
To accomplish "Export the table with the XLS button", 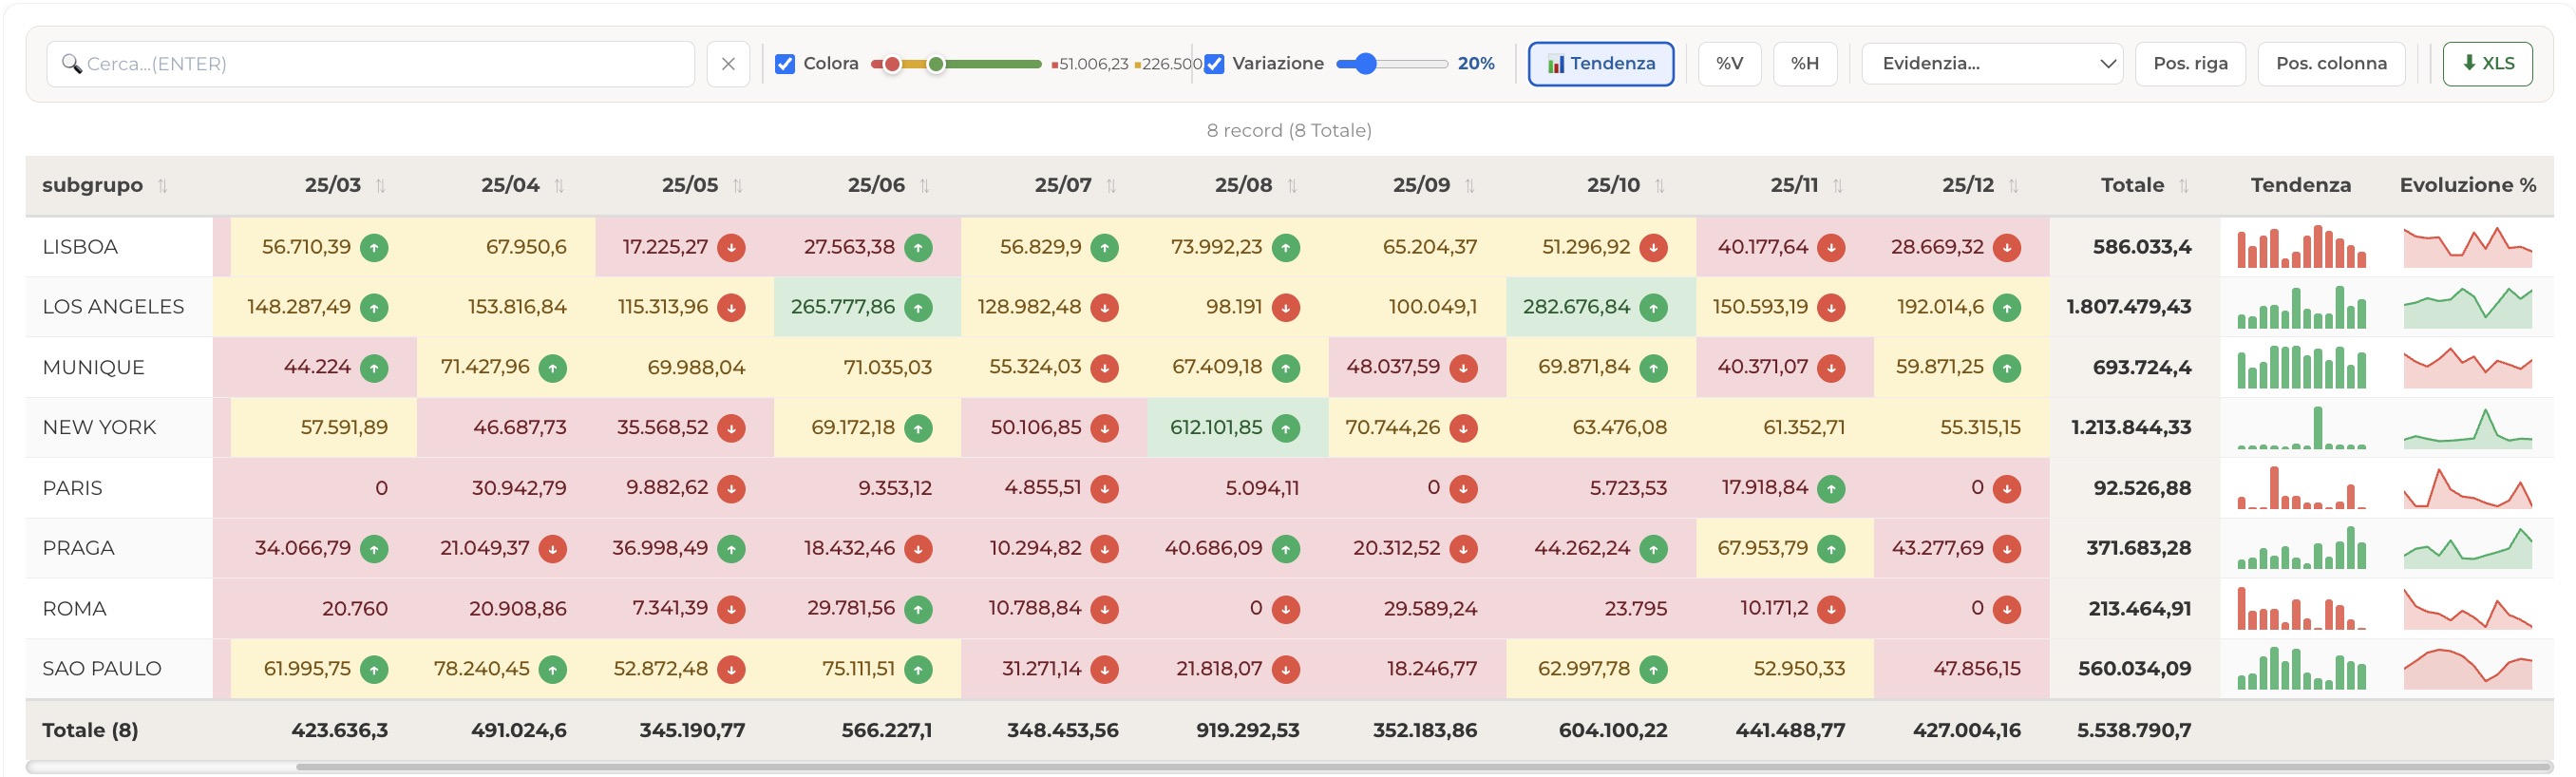I will click(x=2487, y=64).
